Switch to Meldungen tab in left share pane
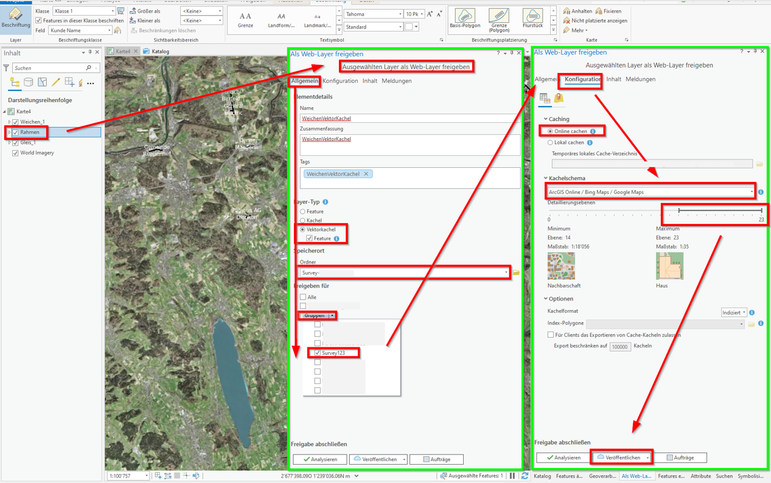This screenshot has height=483, width=771. pyautogui.click(x=396, y=81)
